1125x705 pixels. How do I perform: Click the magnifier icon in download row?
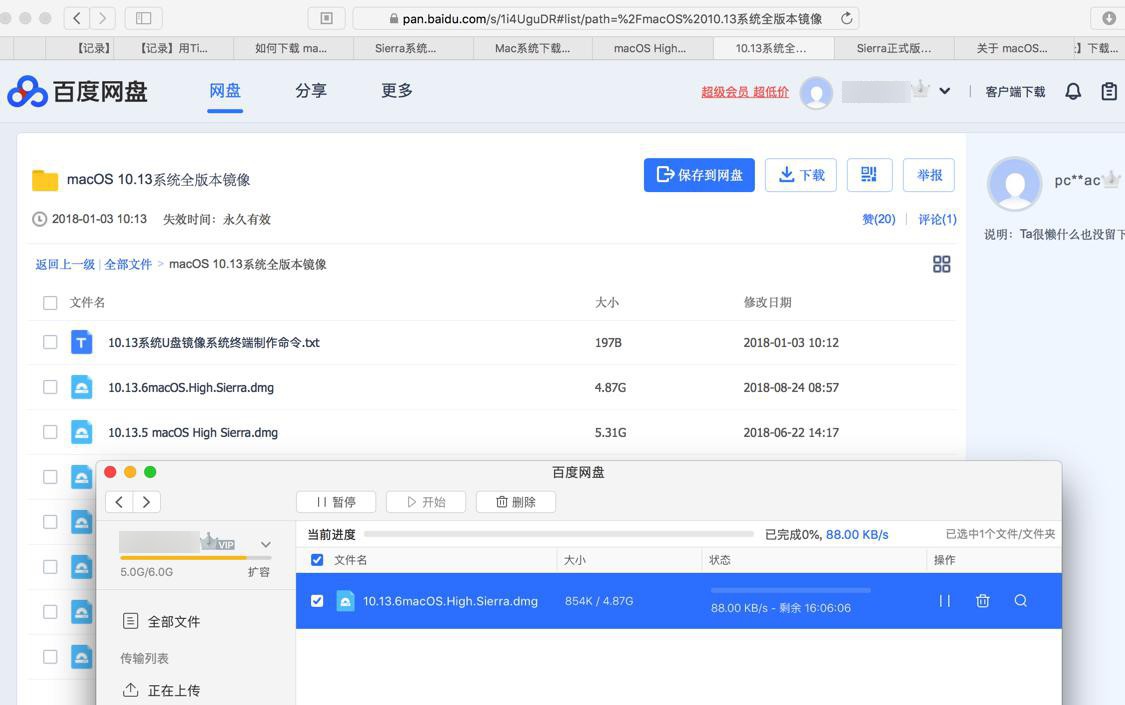pyautogui.click(x=1020, y=601)
